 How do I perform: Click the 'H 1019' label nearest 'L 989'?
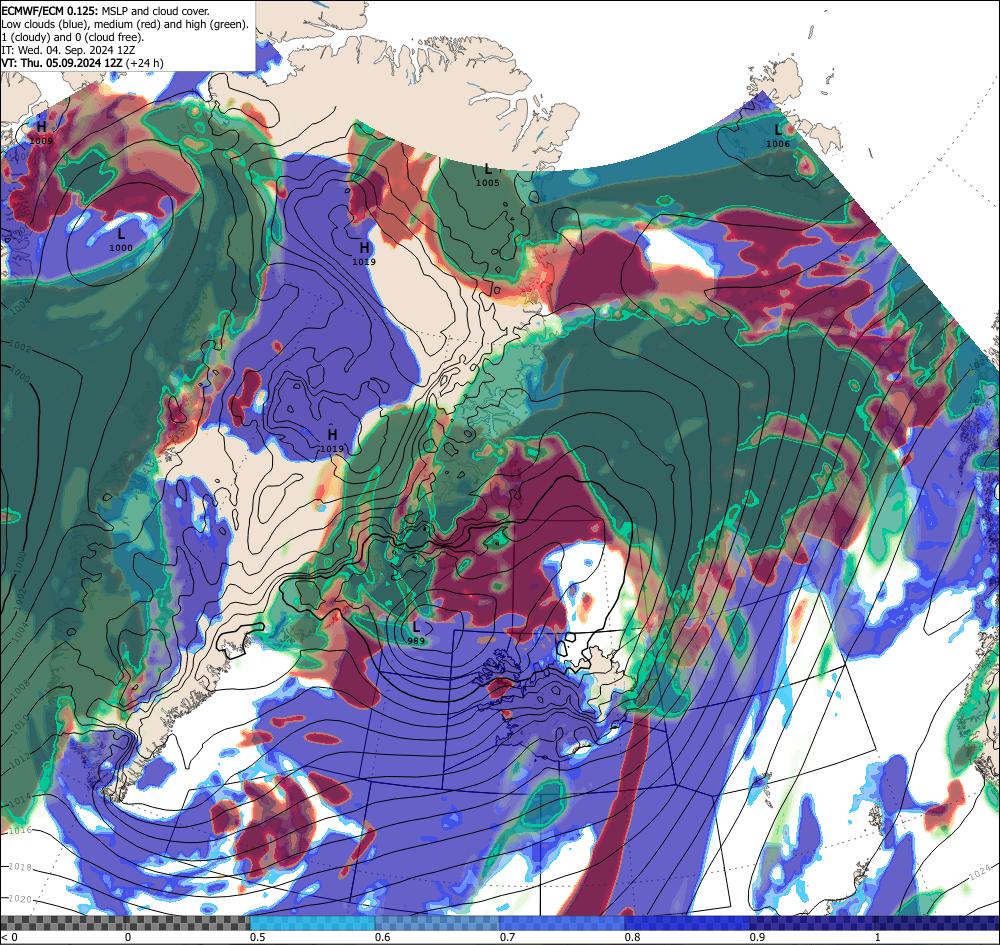tap(332, 441)
